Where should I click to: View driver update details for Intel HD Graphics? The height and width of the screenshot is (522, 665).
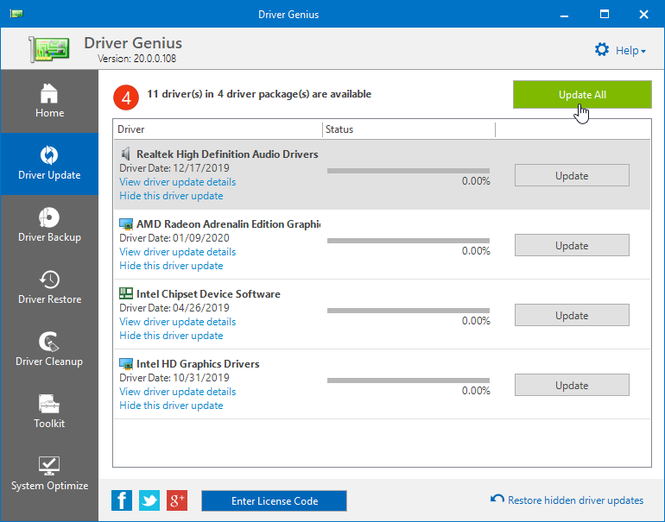[x=177, y=391]
